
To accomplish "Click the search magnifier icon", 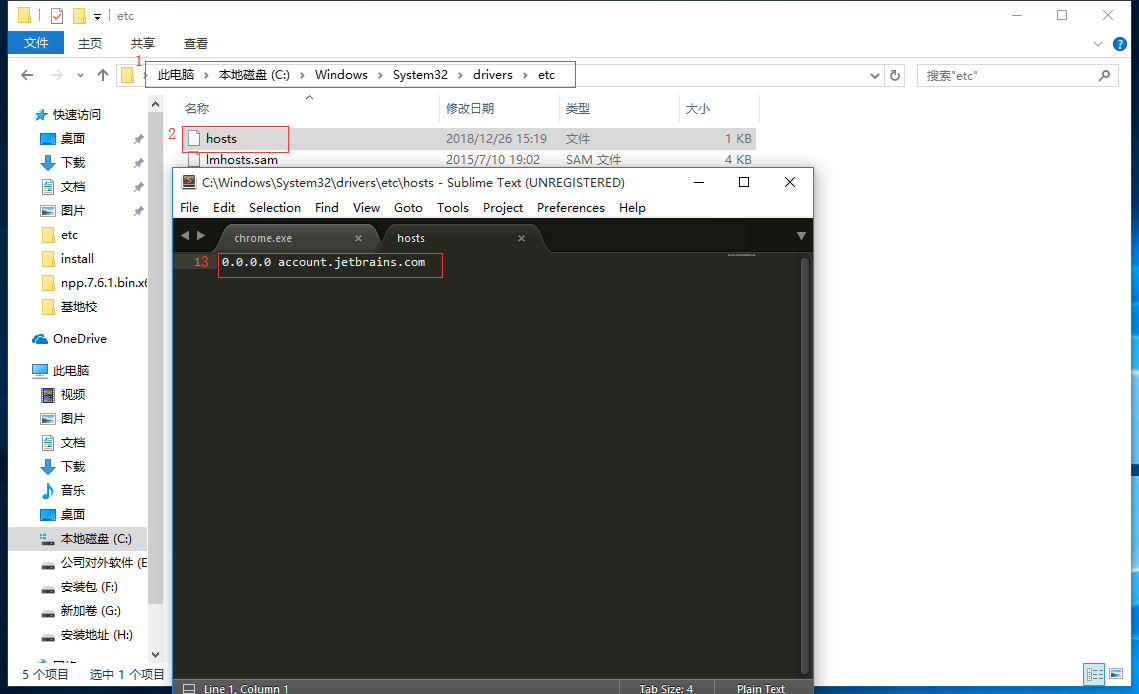I will (x=1104, y=75).
